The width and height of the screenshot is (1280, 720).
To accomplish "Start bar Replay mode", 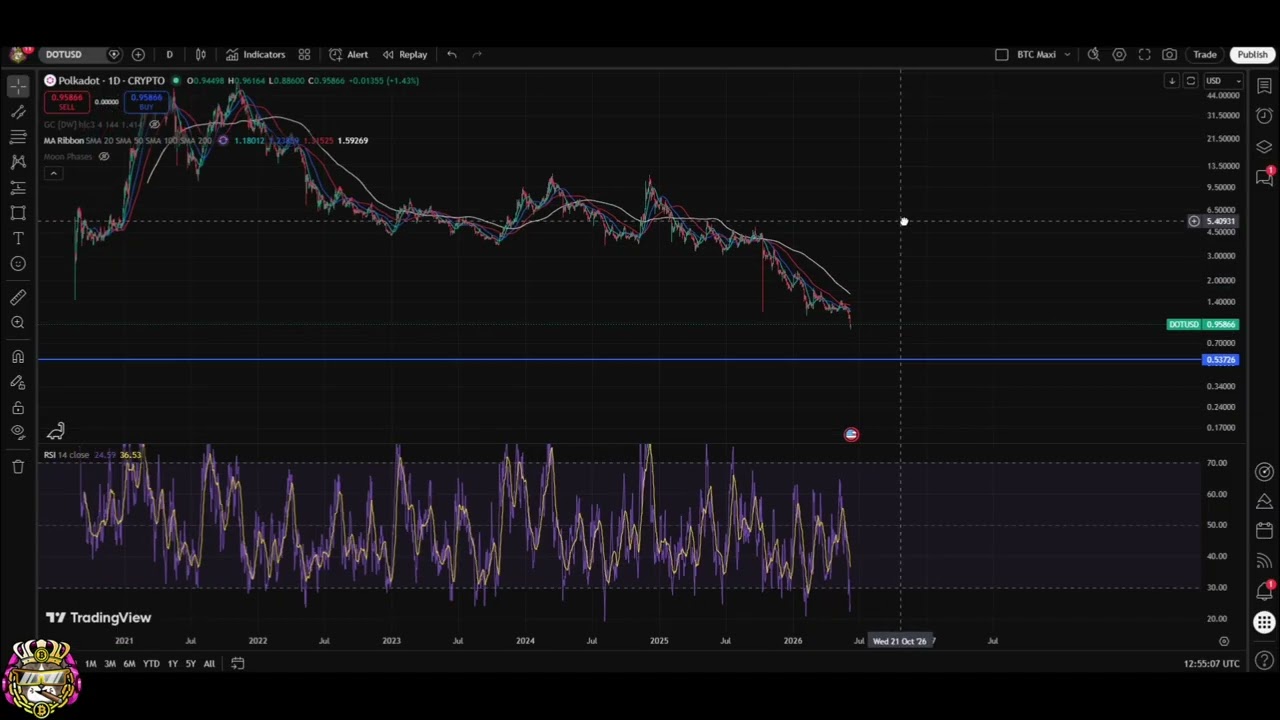I will click(405, 55).
